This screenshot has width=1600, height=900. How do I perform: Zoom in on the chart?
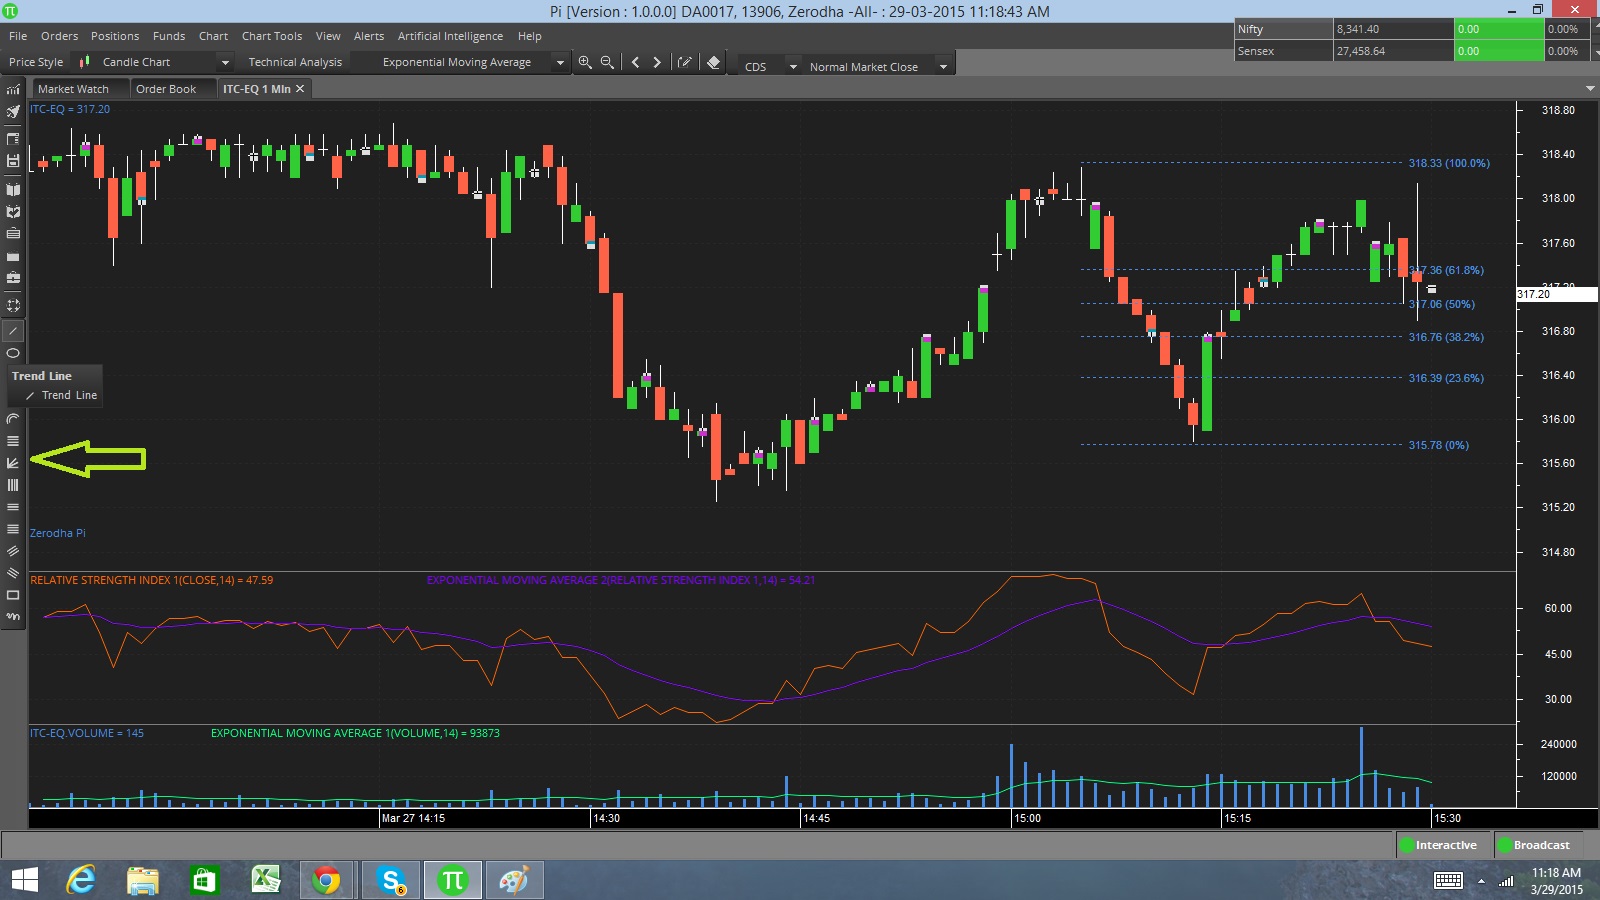[x=585, y=62]
